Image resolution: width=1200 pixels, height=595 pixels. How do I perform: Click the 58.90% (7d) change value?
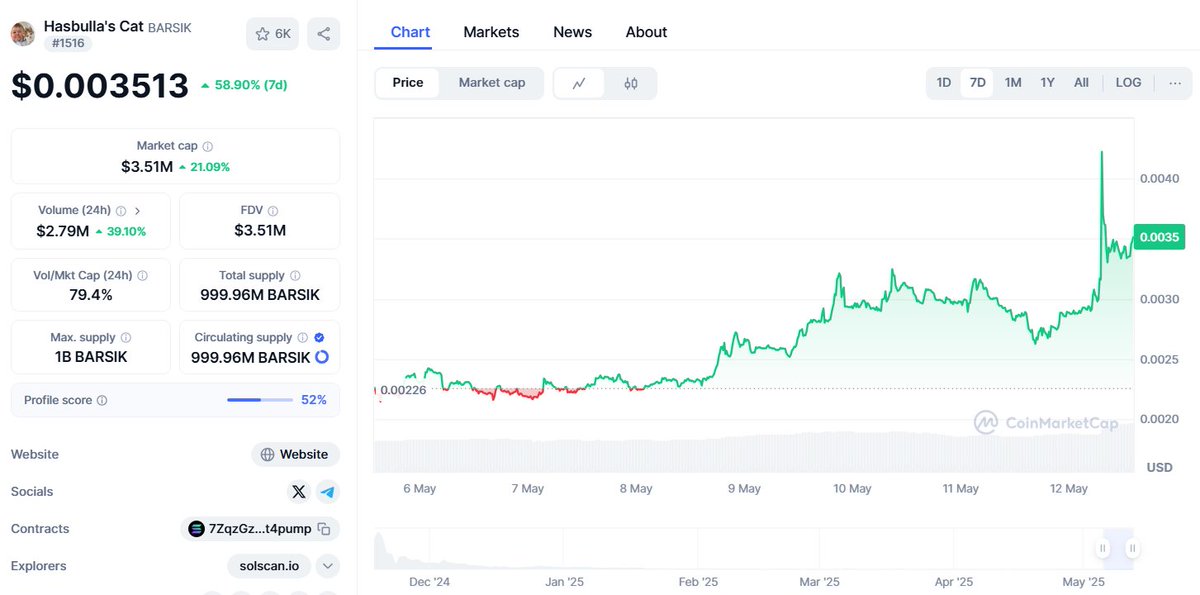pyautogui.click(x=244, y=86)
